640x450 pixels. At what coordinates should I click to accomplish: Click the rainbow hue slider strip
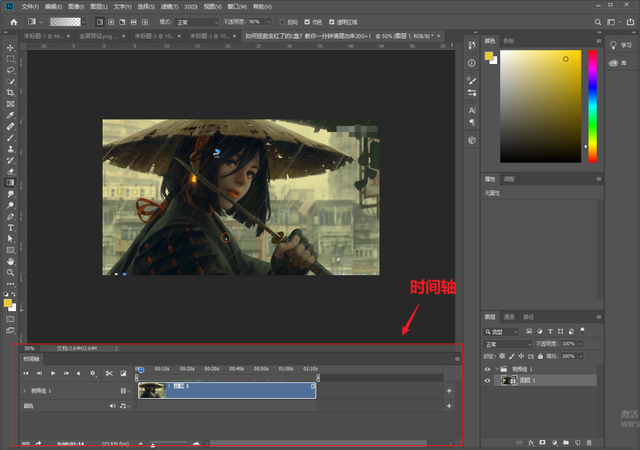click(592, 106)
